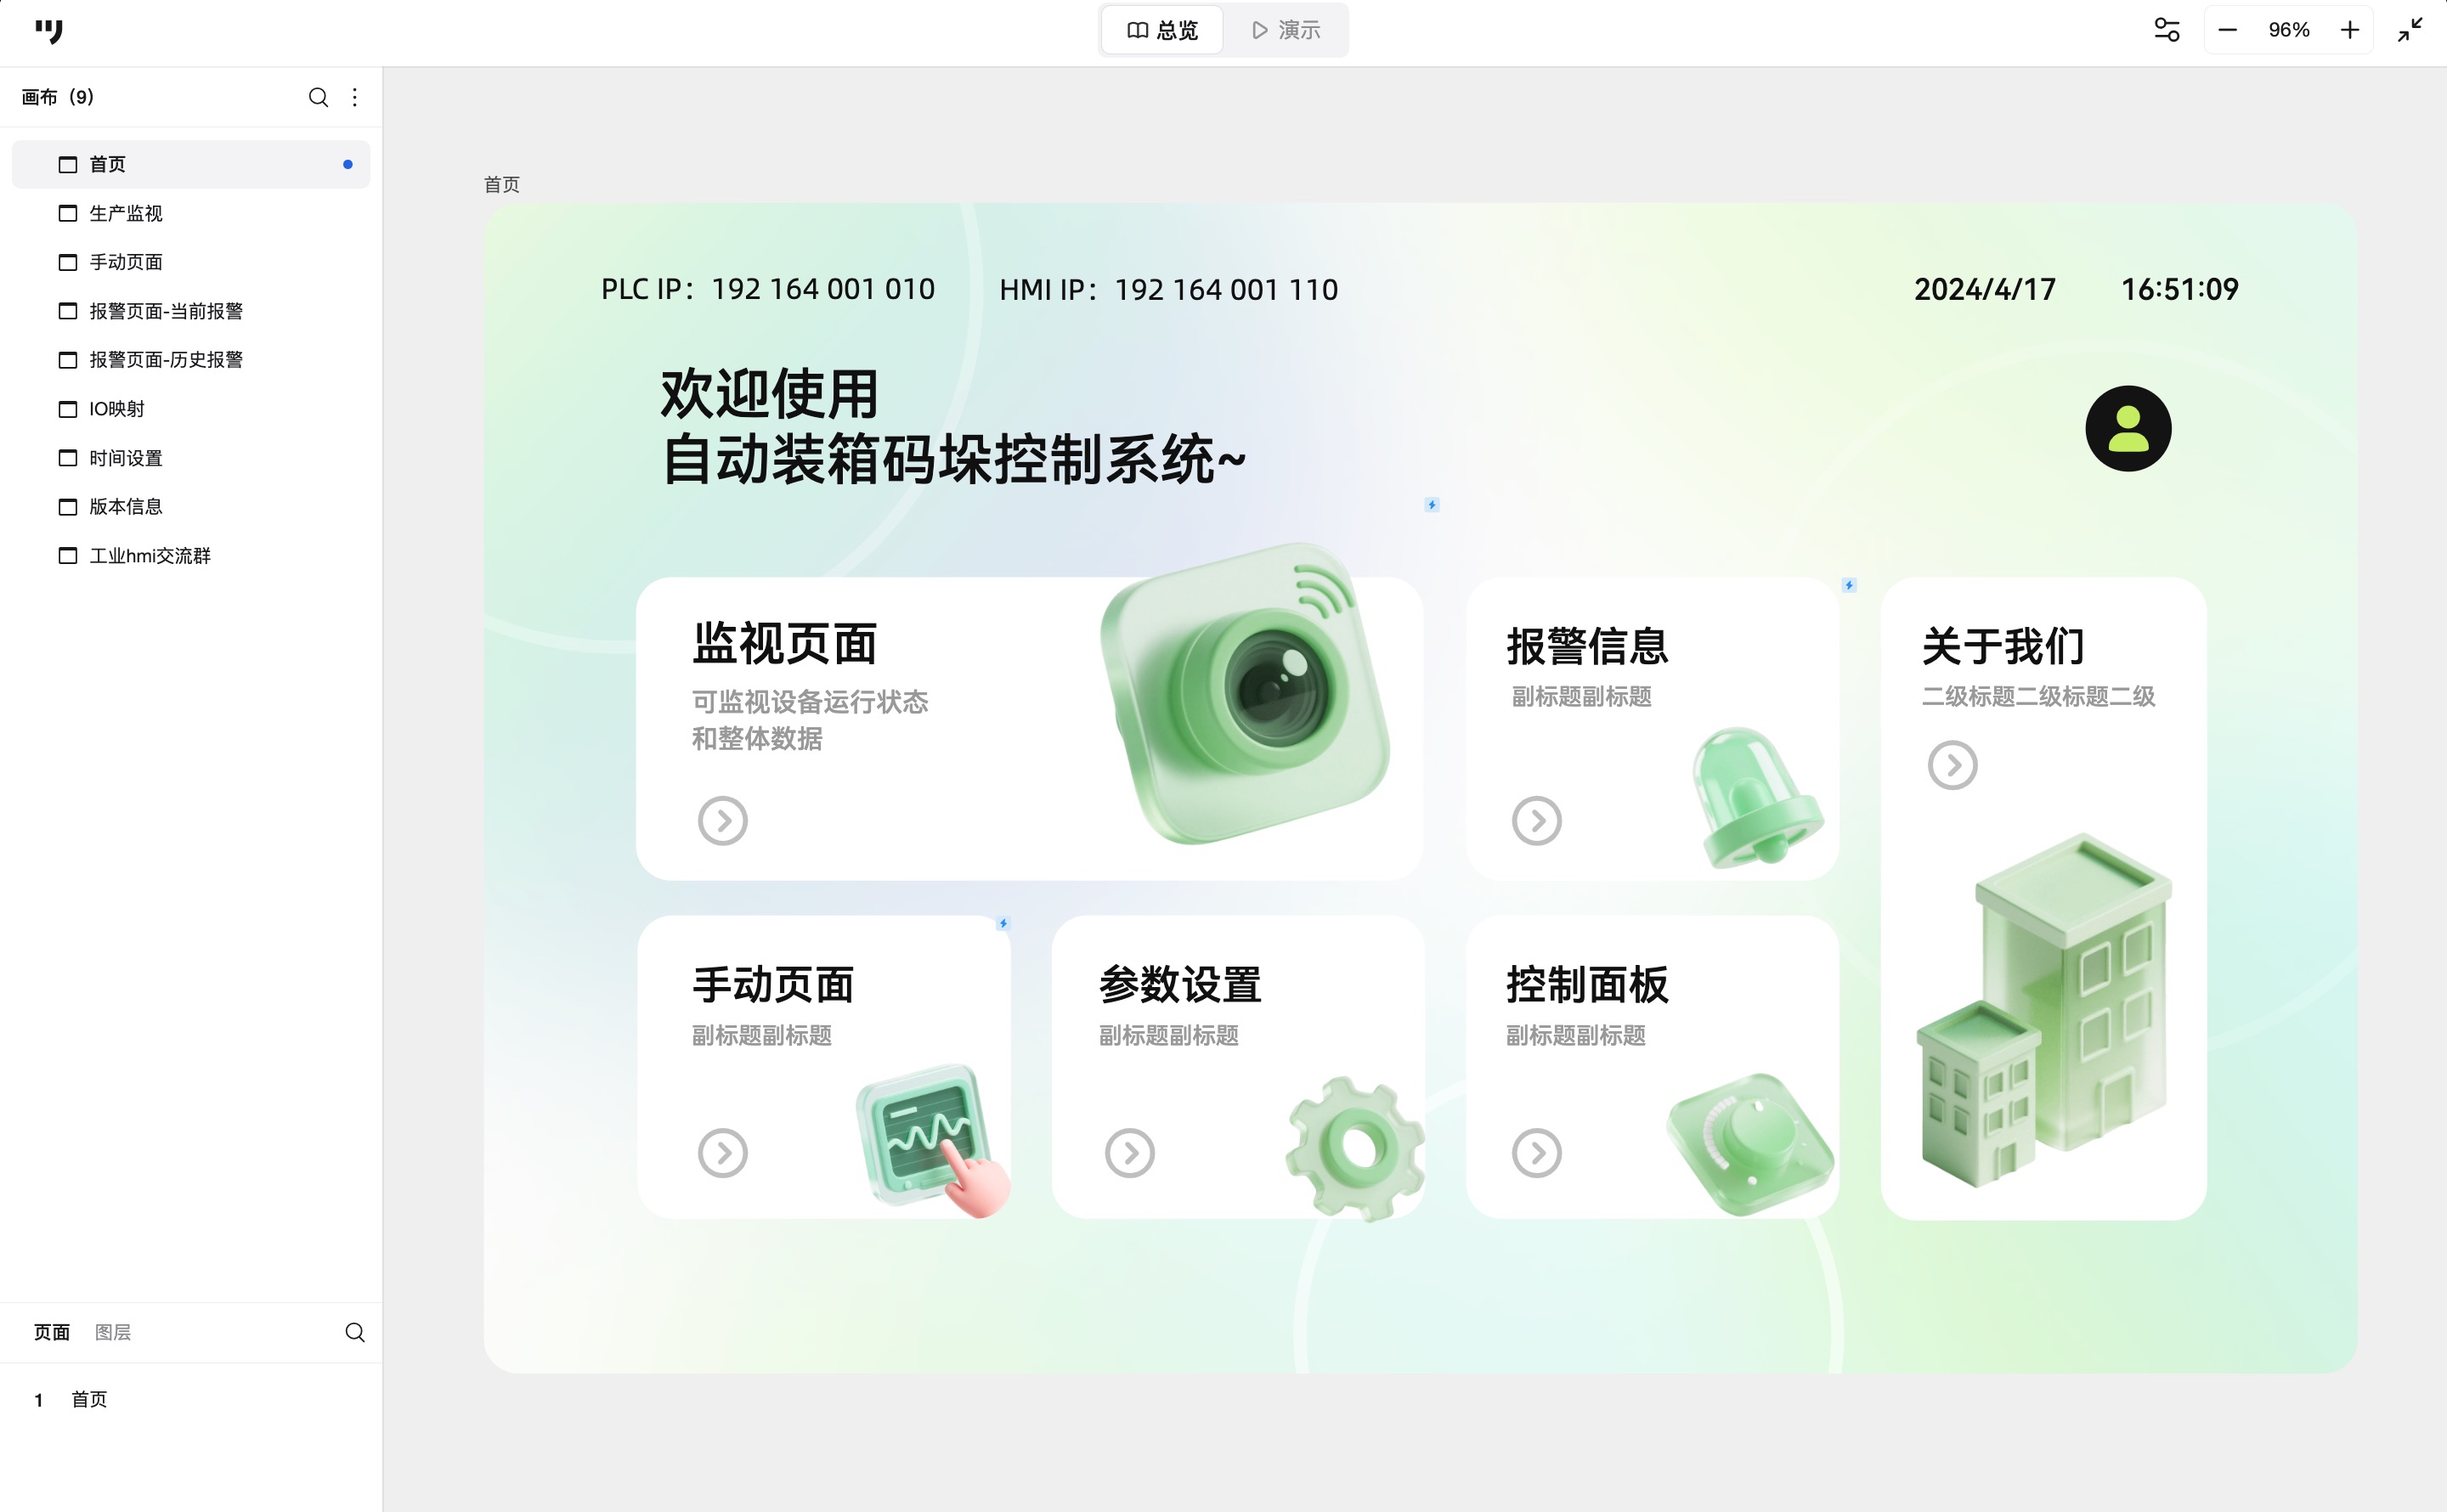Screen dimensions: 2447x1512
Task: Click the frame icon beside 版本信息
Action: [68, 507]
